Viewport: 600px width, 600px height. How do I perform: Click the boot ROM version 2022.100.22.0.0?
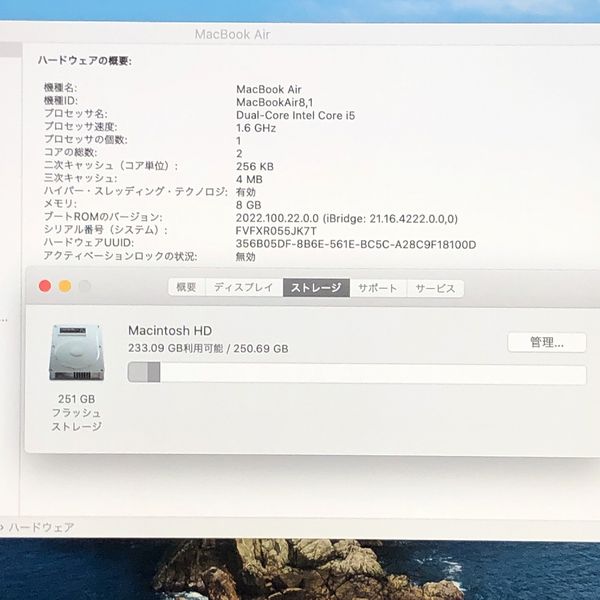(x=277, y=218)
